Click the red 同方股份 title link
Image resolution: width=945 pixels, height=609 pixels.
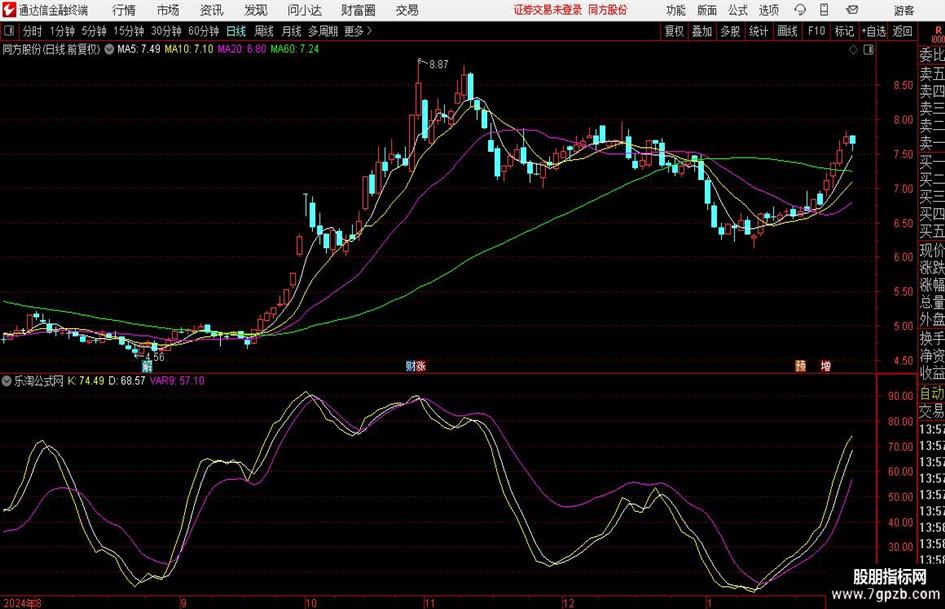[x=608, y=10]
